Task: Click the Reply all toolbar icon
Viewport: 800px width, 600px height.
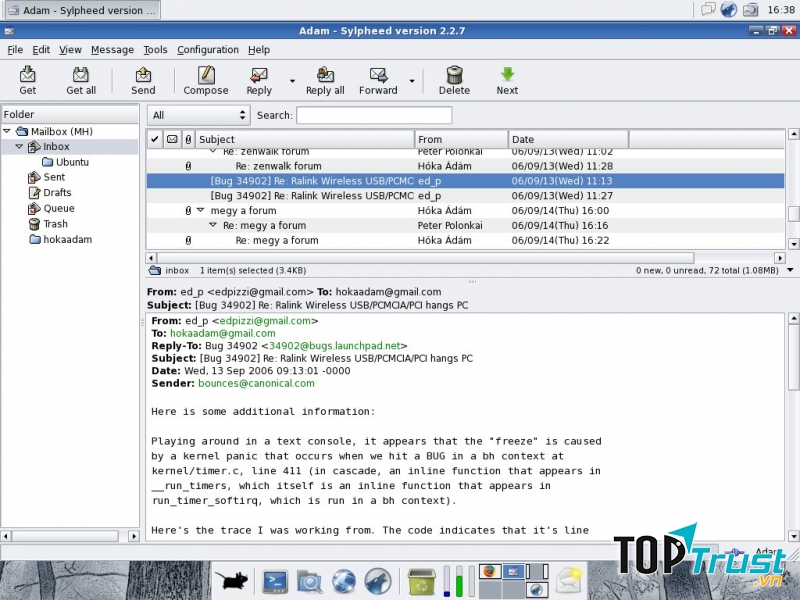Action: click(x=325, y=80)
